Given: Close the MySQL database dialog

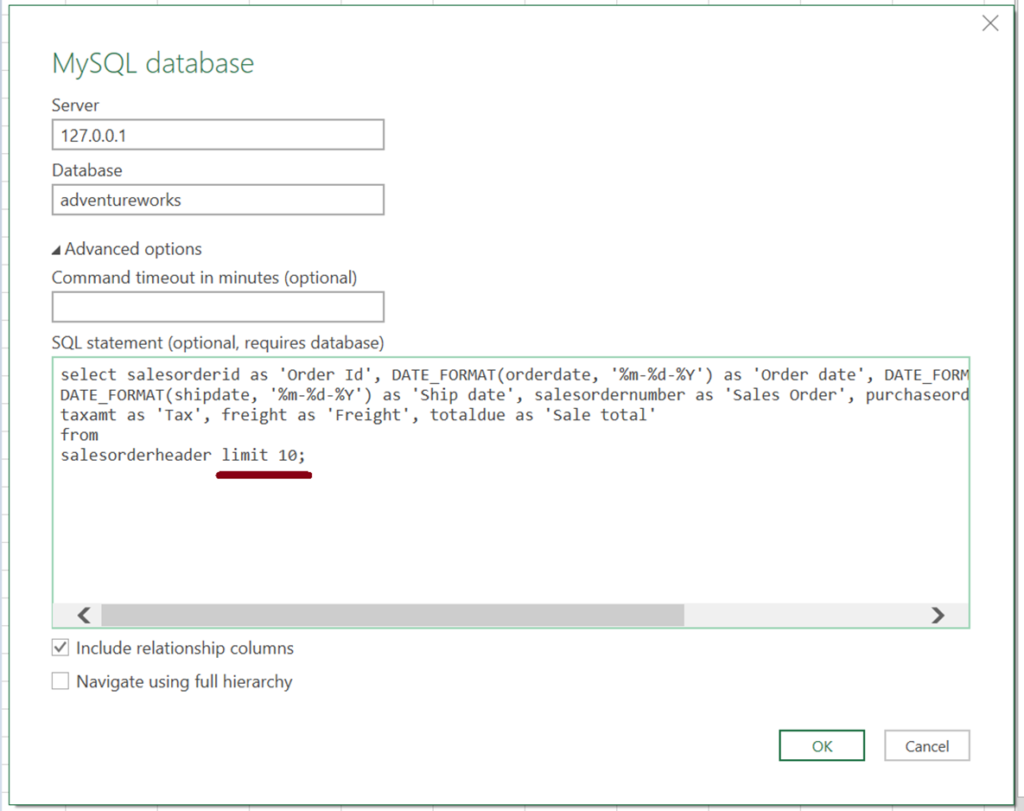Looking at the screenshot, I should click(x=990, y=24).
